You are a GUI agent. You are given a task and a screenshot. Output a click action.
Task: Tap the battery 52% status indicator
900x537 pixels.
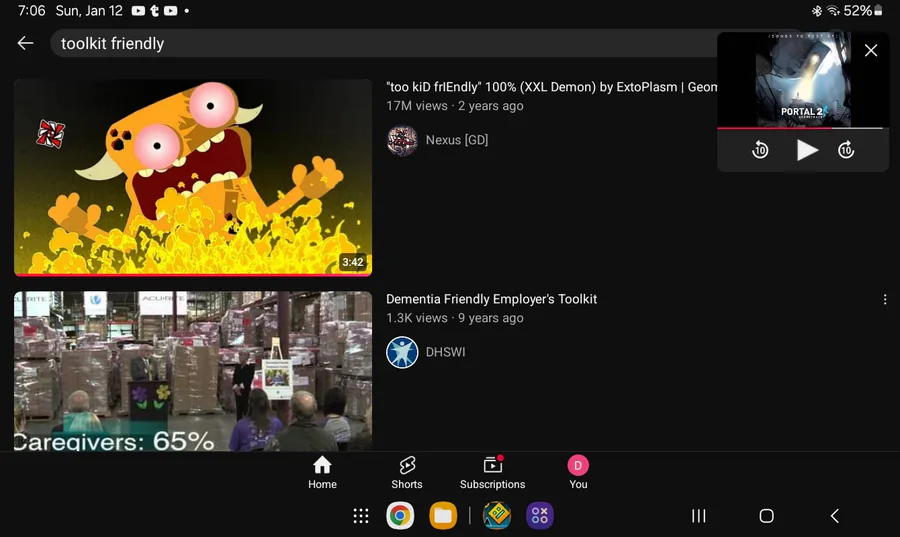click(x=863, y=11)
